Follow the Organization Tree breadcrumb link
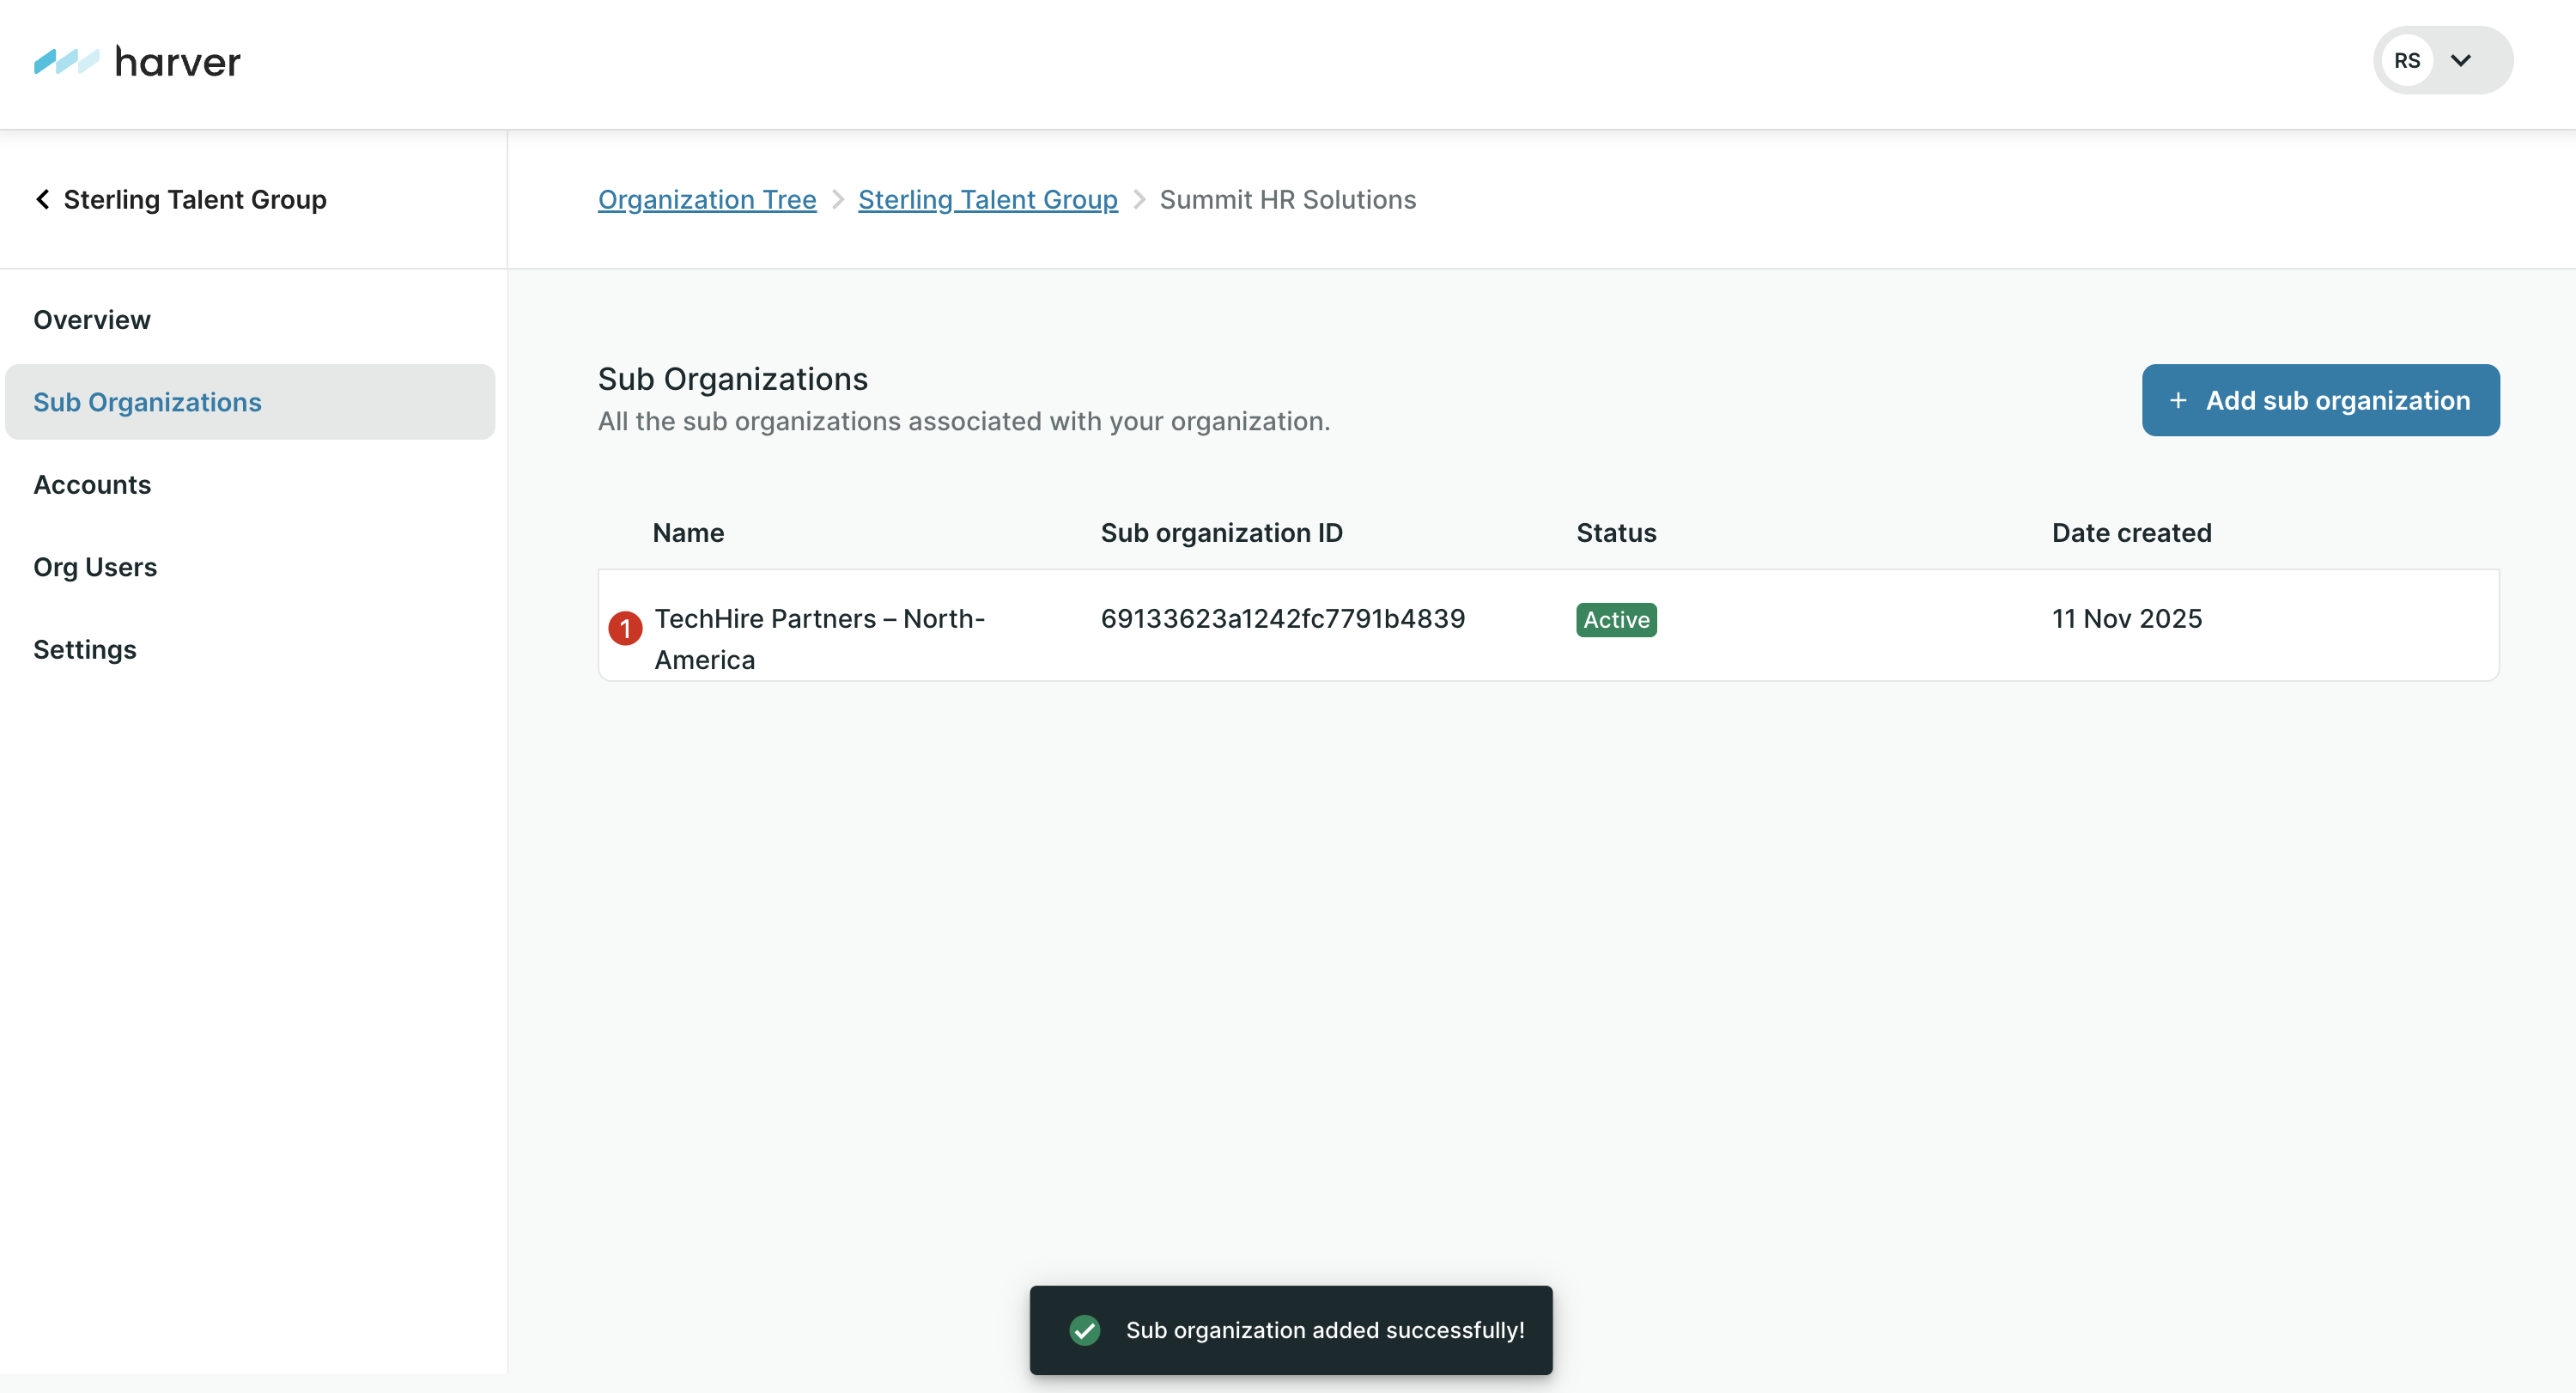The image size is (2576, 1393). coord(707,200)
